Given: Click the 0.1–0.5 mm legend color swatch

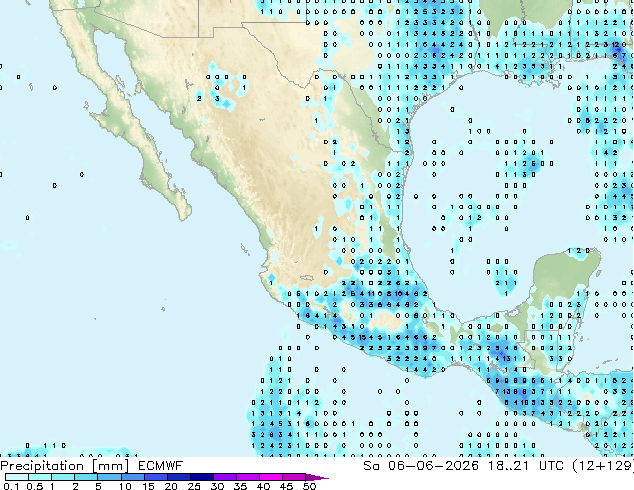Looking at the screenshot, I should click(17, 477).
